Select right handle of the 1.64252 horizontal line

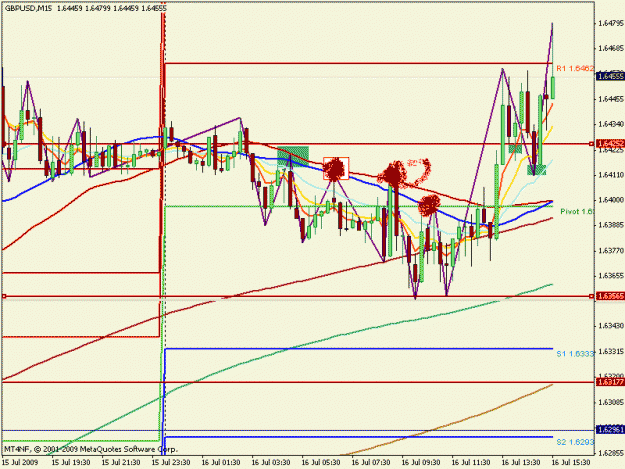click(592, 144)
